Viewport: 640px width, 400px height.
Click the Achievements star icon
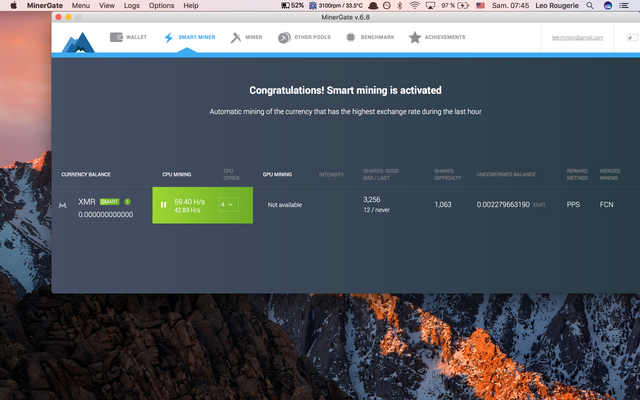[x=415, y=37]
